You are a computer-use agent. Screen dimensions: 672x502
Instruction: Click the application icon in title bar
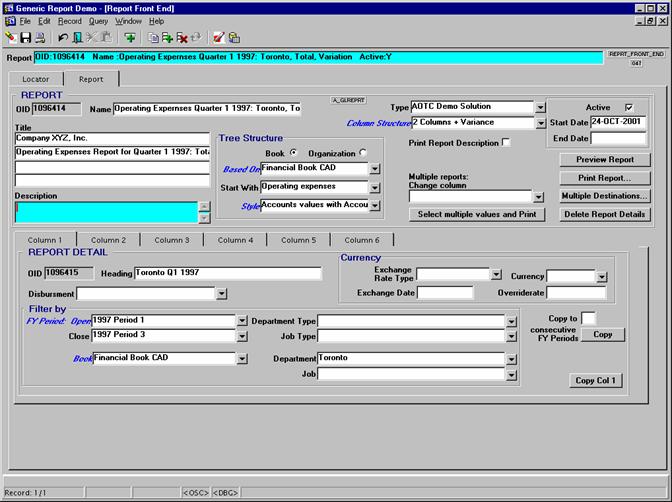[9, 8]
